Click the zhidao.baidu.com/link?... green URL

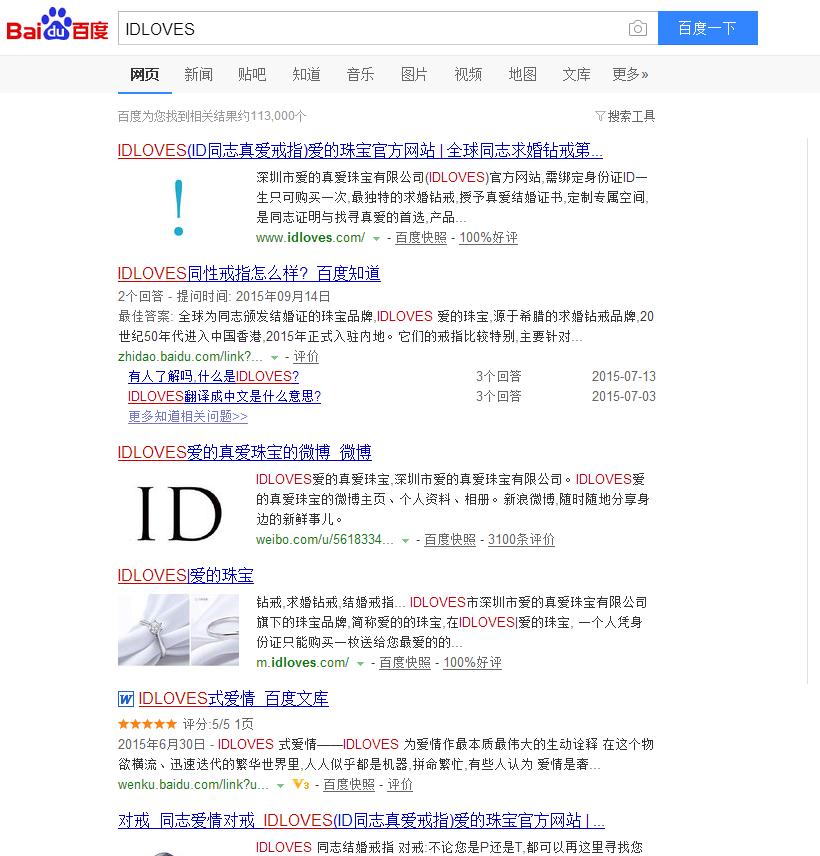coord(191,357)
